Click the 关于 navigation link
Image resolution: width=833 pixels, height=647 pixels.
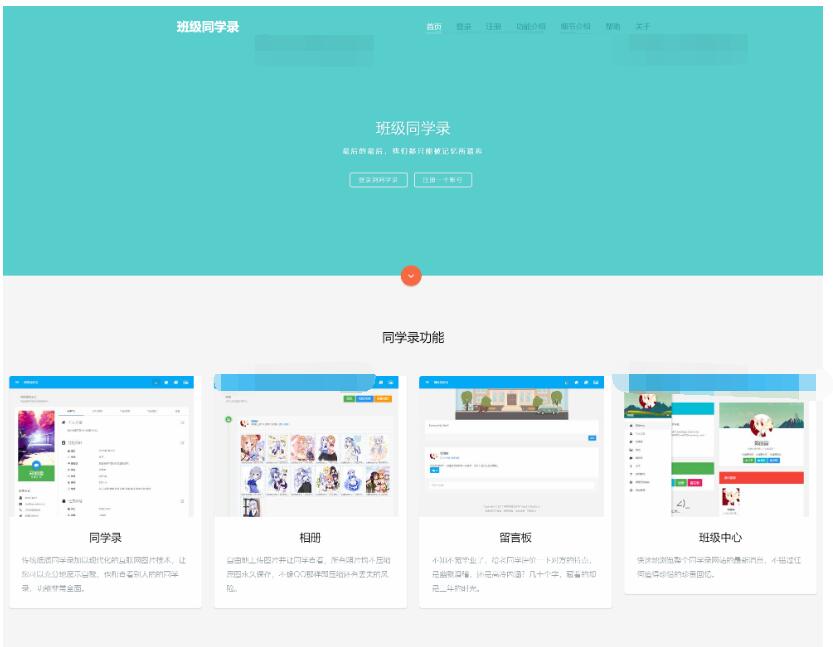point(642,27)
